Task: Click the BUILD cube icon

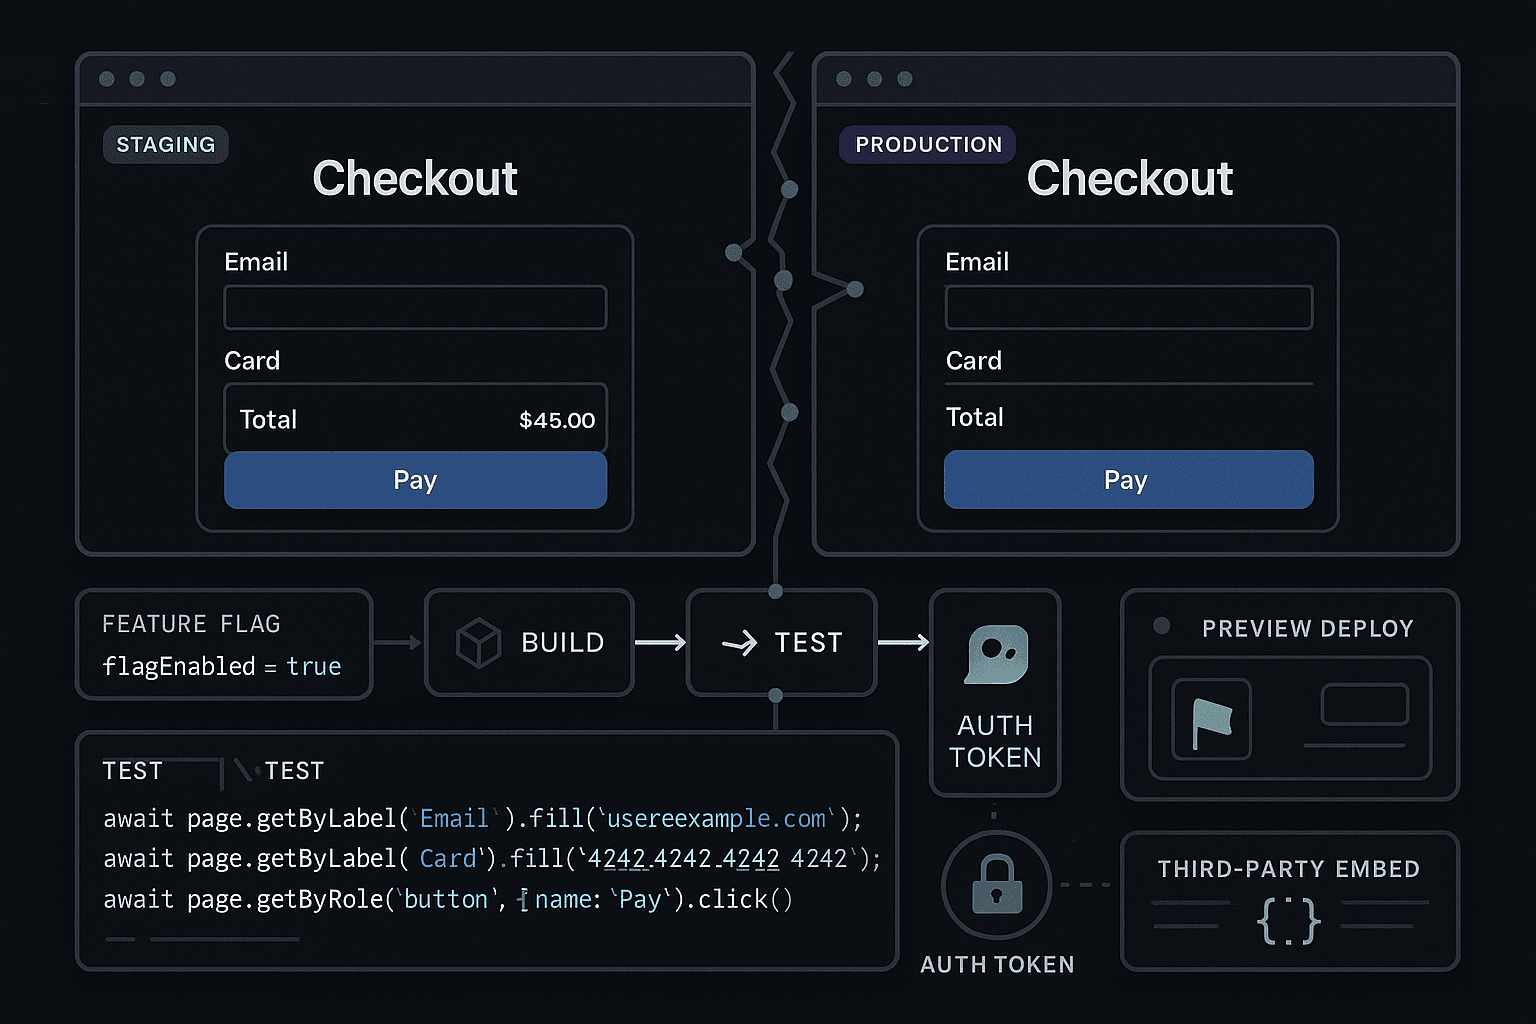Action: click(x=478, y=642)
